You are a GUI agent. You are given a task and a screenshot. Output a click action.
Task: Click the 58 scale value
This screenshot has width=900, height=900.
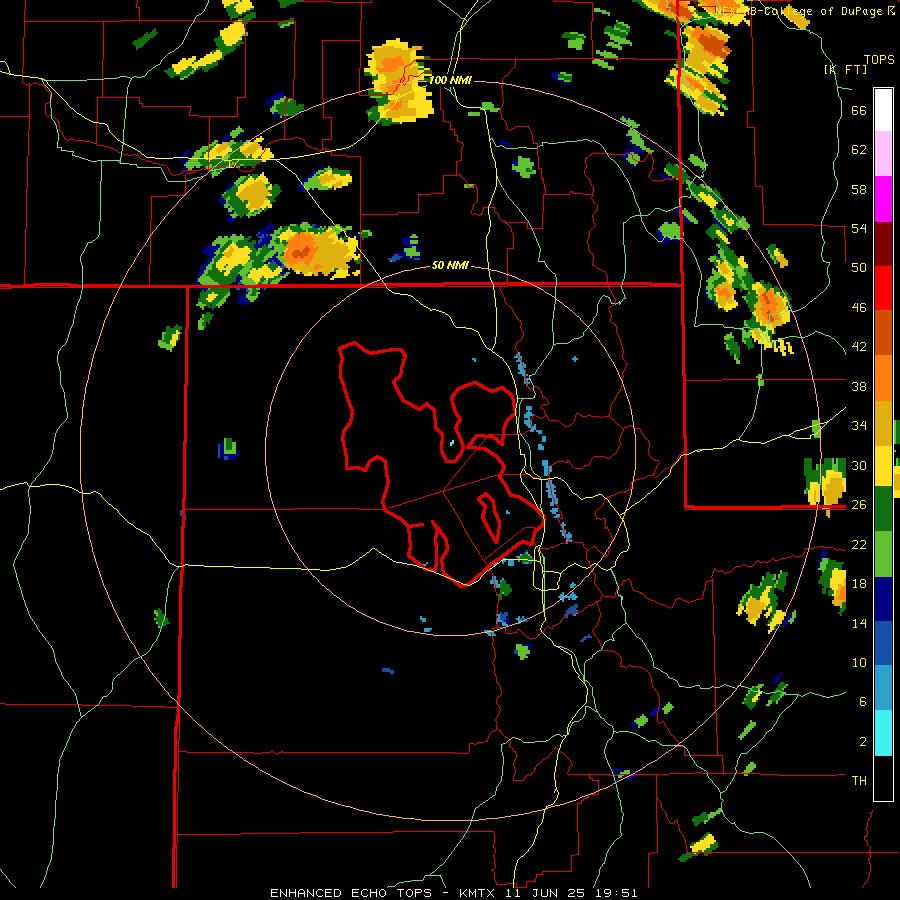859,189
